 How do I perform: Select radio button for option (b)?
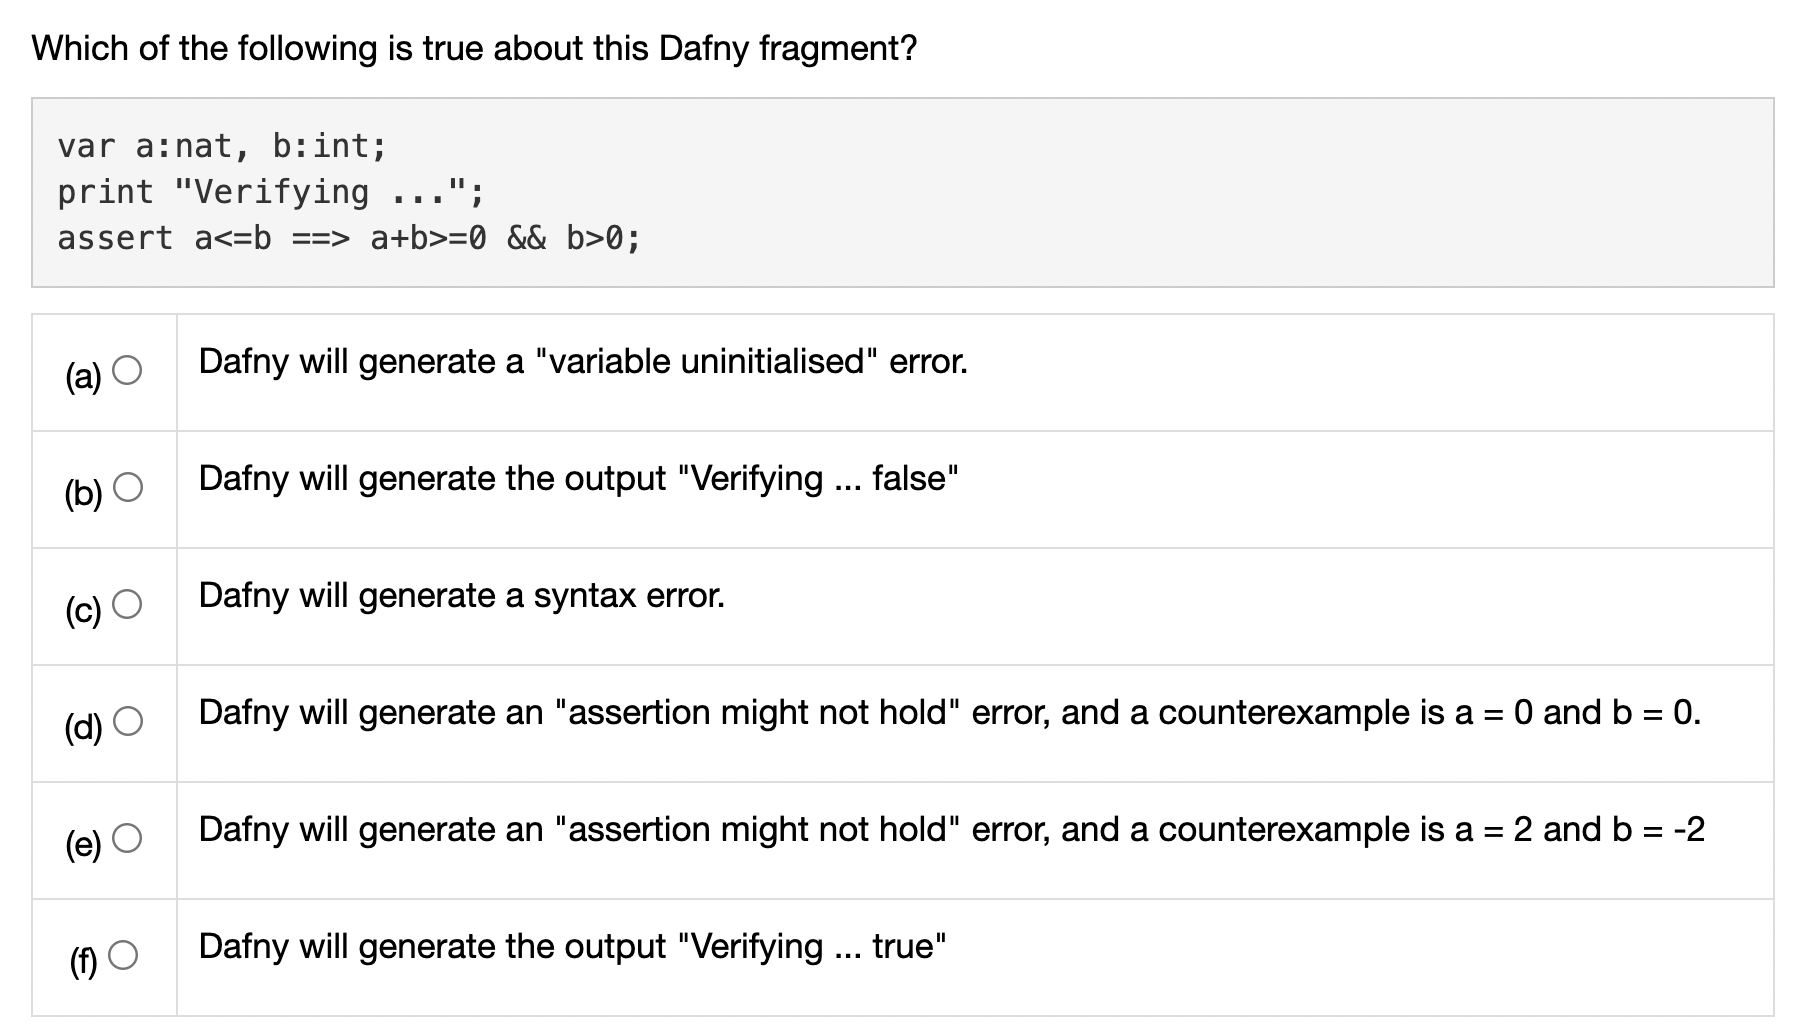click(x=127, y=488)
